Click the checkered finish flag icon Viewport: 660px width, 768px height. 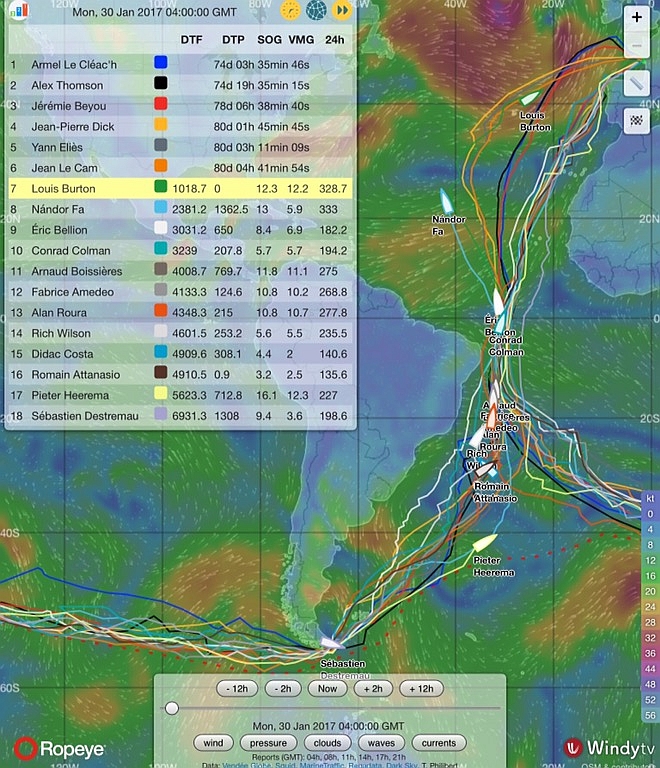(637, 121)
